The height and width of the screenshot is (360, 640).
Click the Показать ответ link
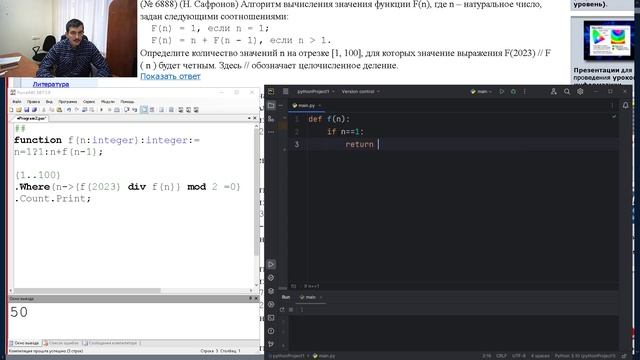170,76
